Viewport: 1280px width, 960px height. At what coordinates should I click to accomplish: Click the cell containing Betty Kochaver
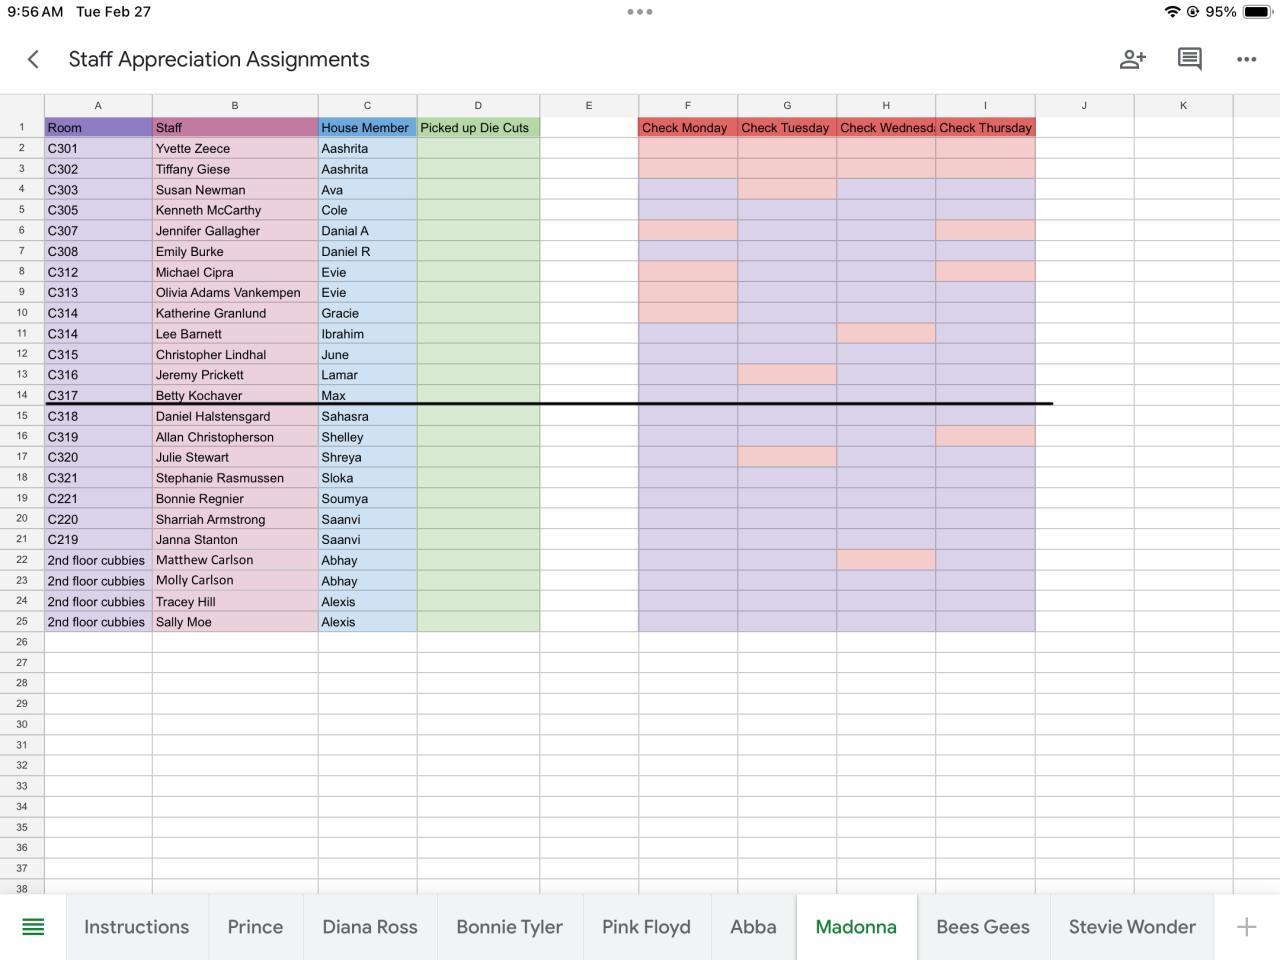pos(234,395)
